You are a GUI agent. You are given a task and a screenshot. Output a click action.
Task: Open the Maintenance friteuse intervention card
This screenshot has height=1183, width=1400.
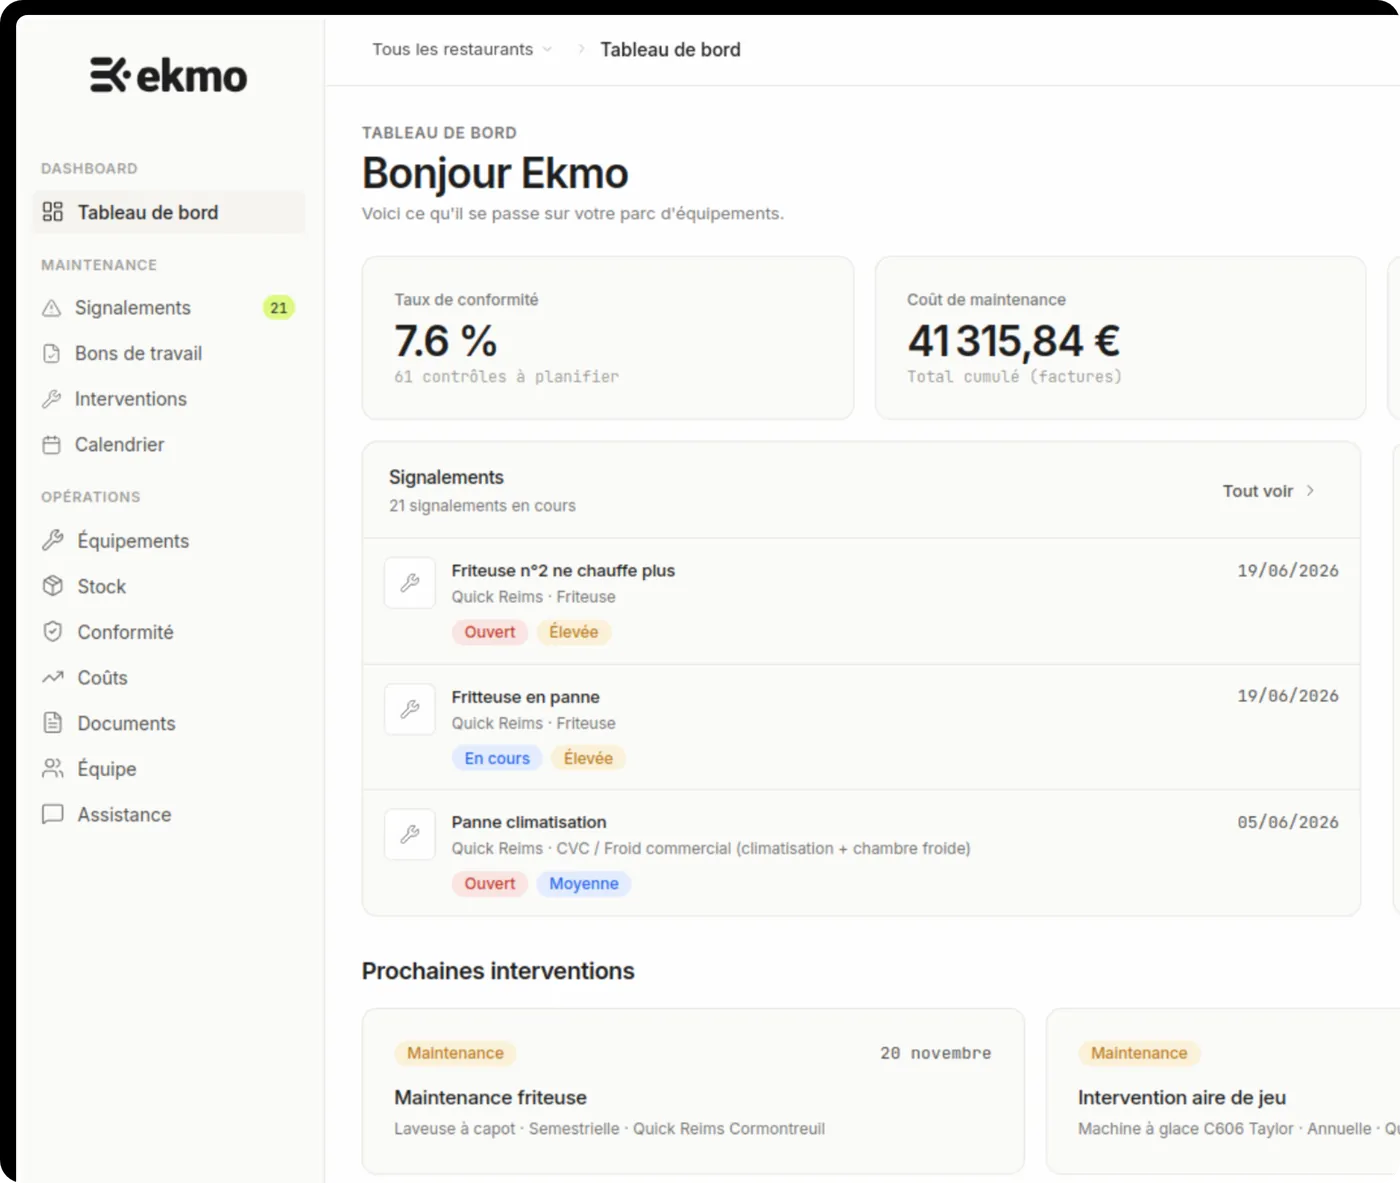pos(693,1091)
